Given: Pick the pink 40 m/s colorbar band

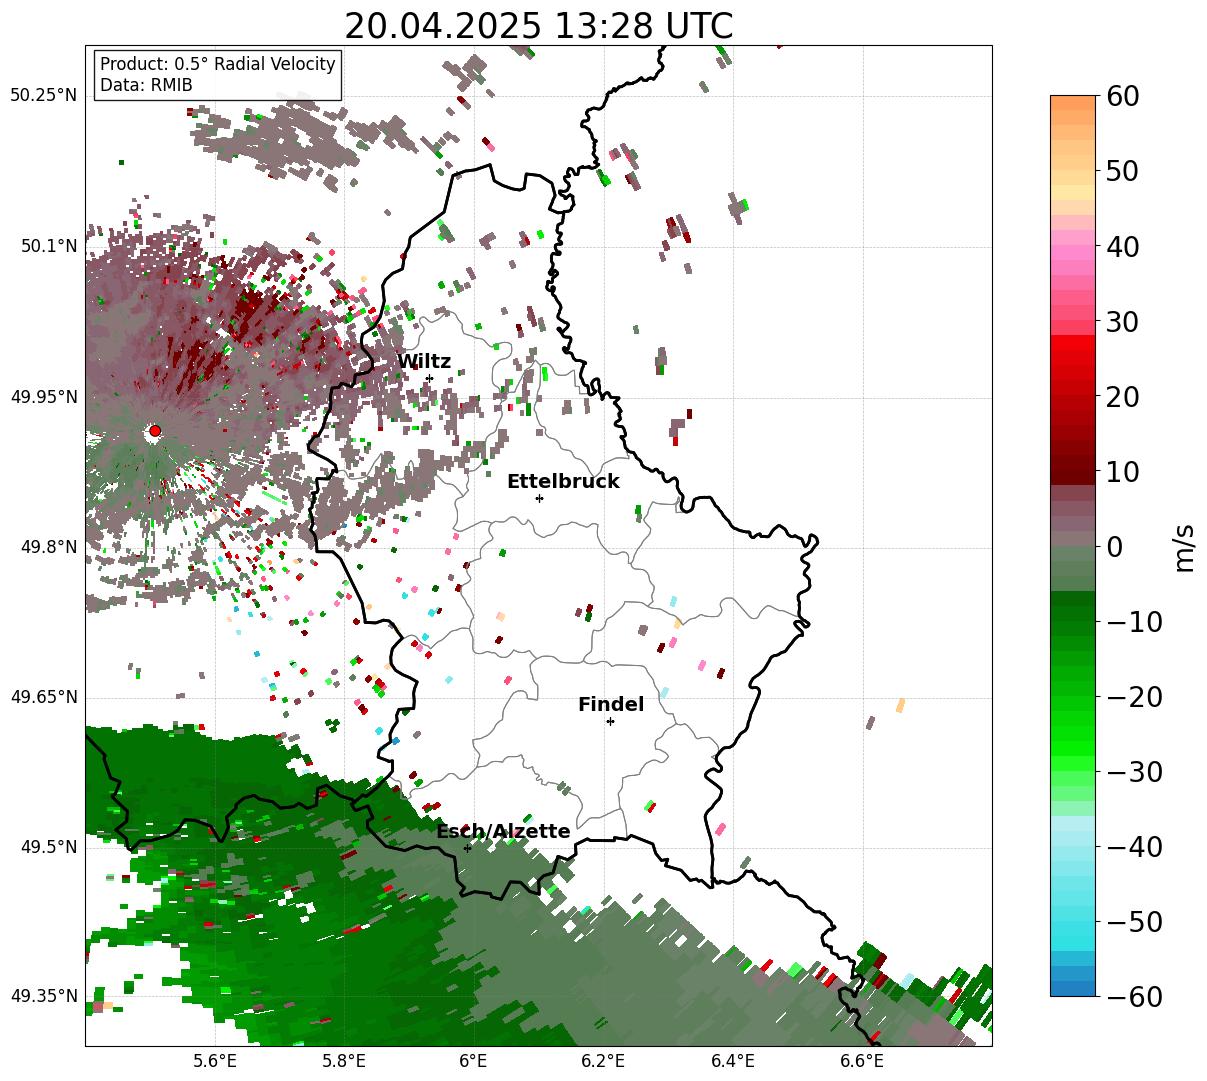Looking at the screenshot, I should (x=1073, y=246).
